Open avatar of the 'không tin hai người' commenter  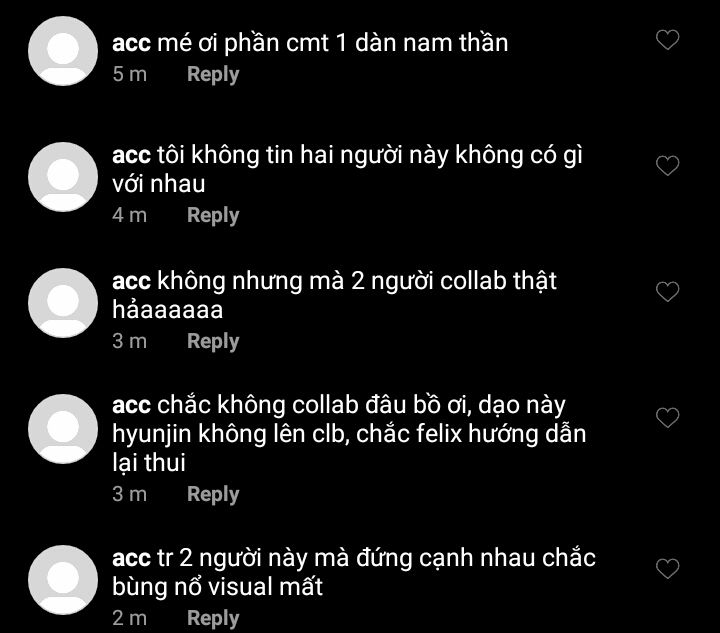point(63,177)
